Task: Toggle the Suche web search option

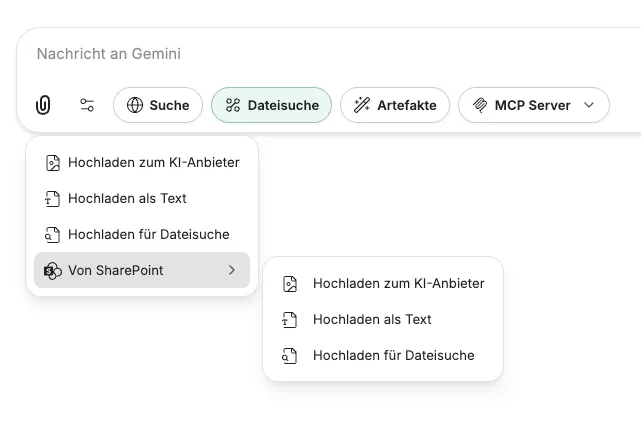Action: click(x=158, y=105)
